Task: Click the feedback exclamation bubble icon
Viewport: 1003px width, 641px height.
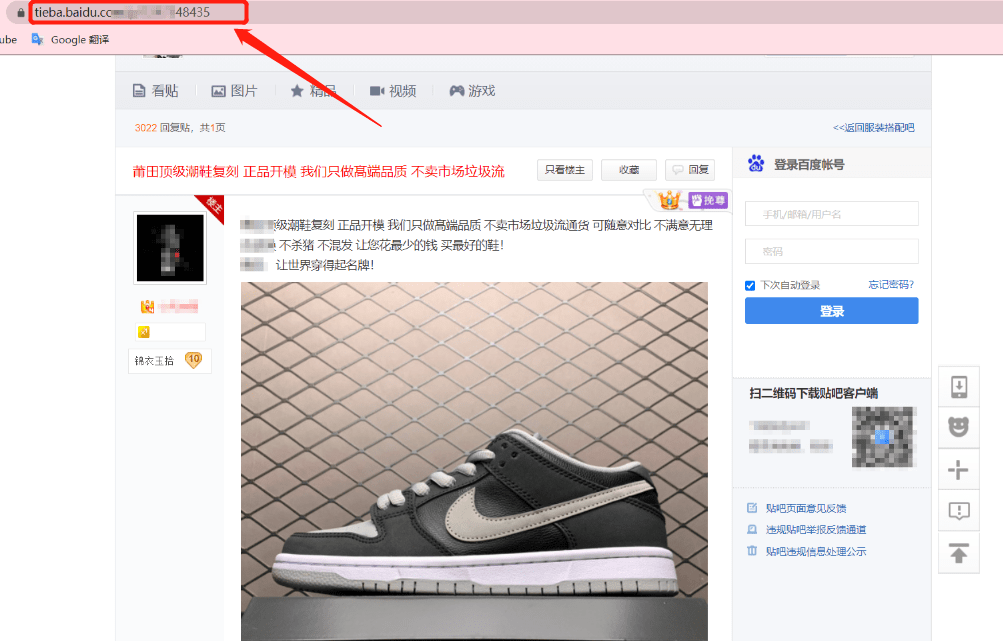Action: click(x=958, y=511)
